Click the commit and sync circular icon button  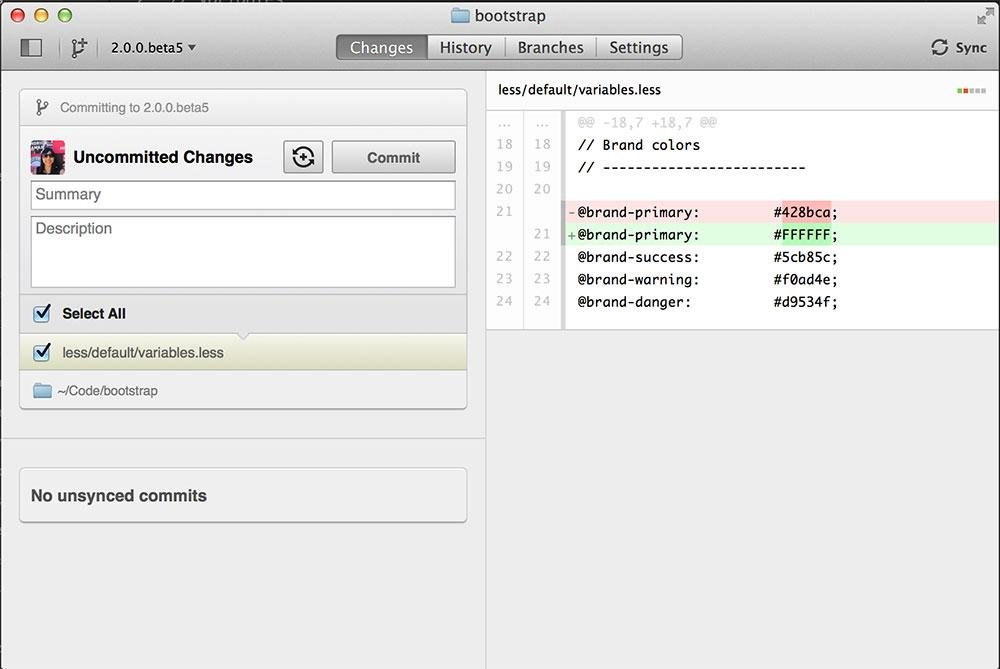[303, 157]
